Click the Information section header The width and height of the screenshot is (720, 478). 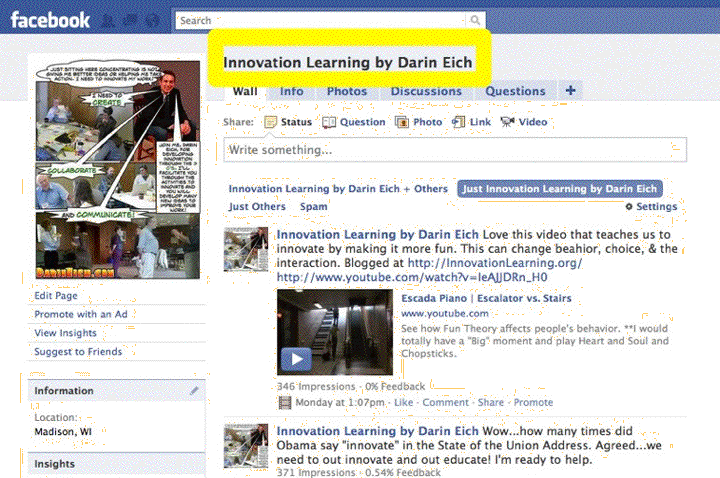click(x=117, y=391)
